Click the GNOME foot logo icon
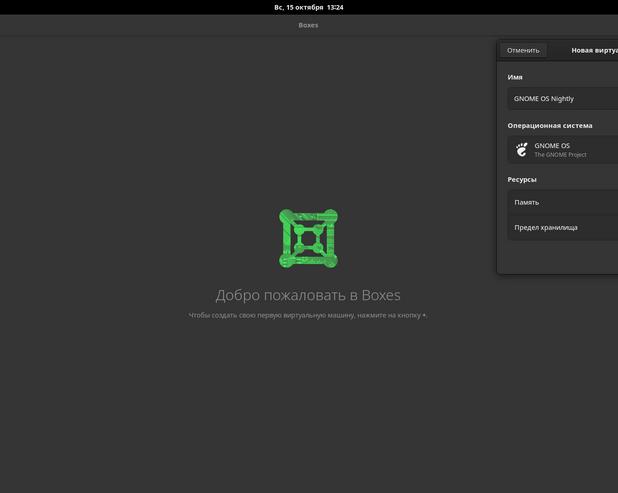 [x=521, y=150]
